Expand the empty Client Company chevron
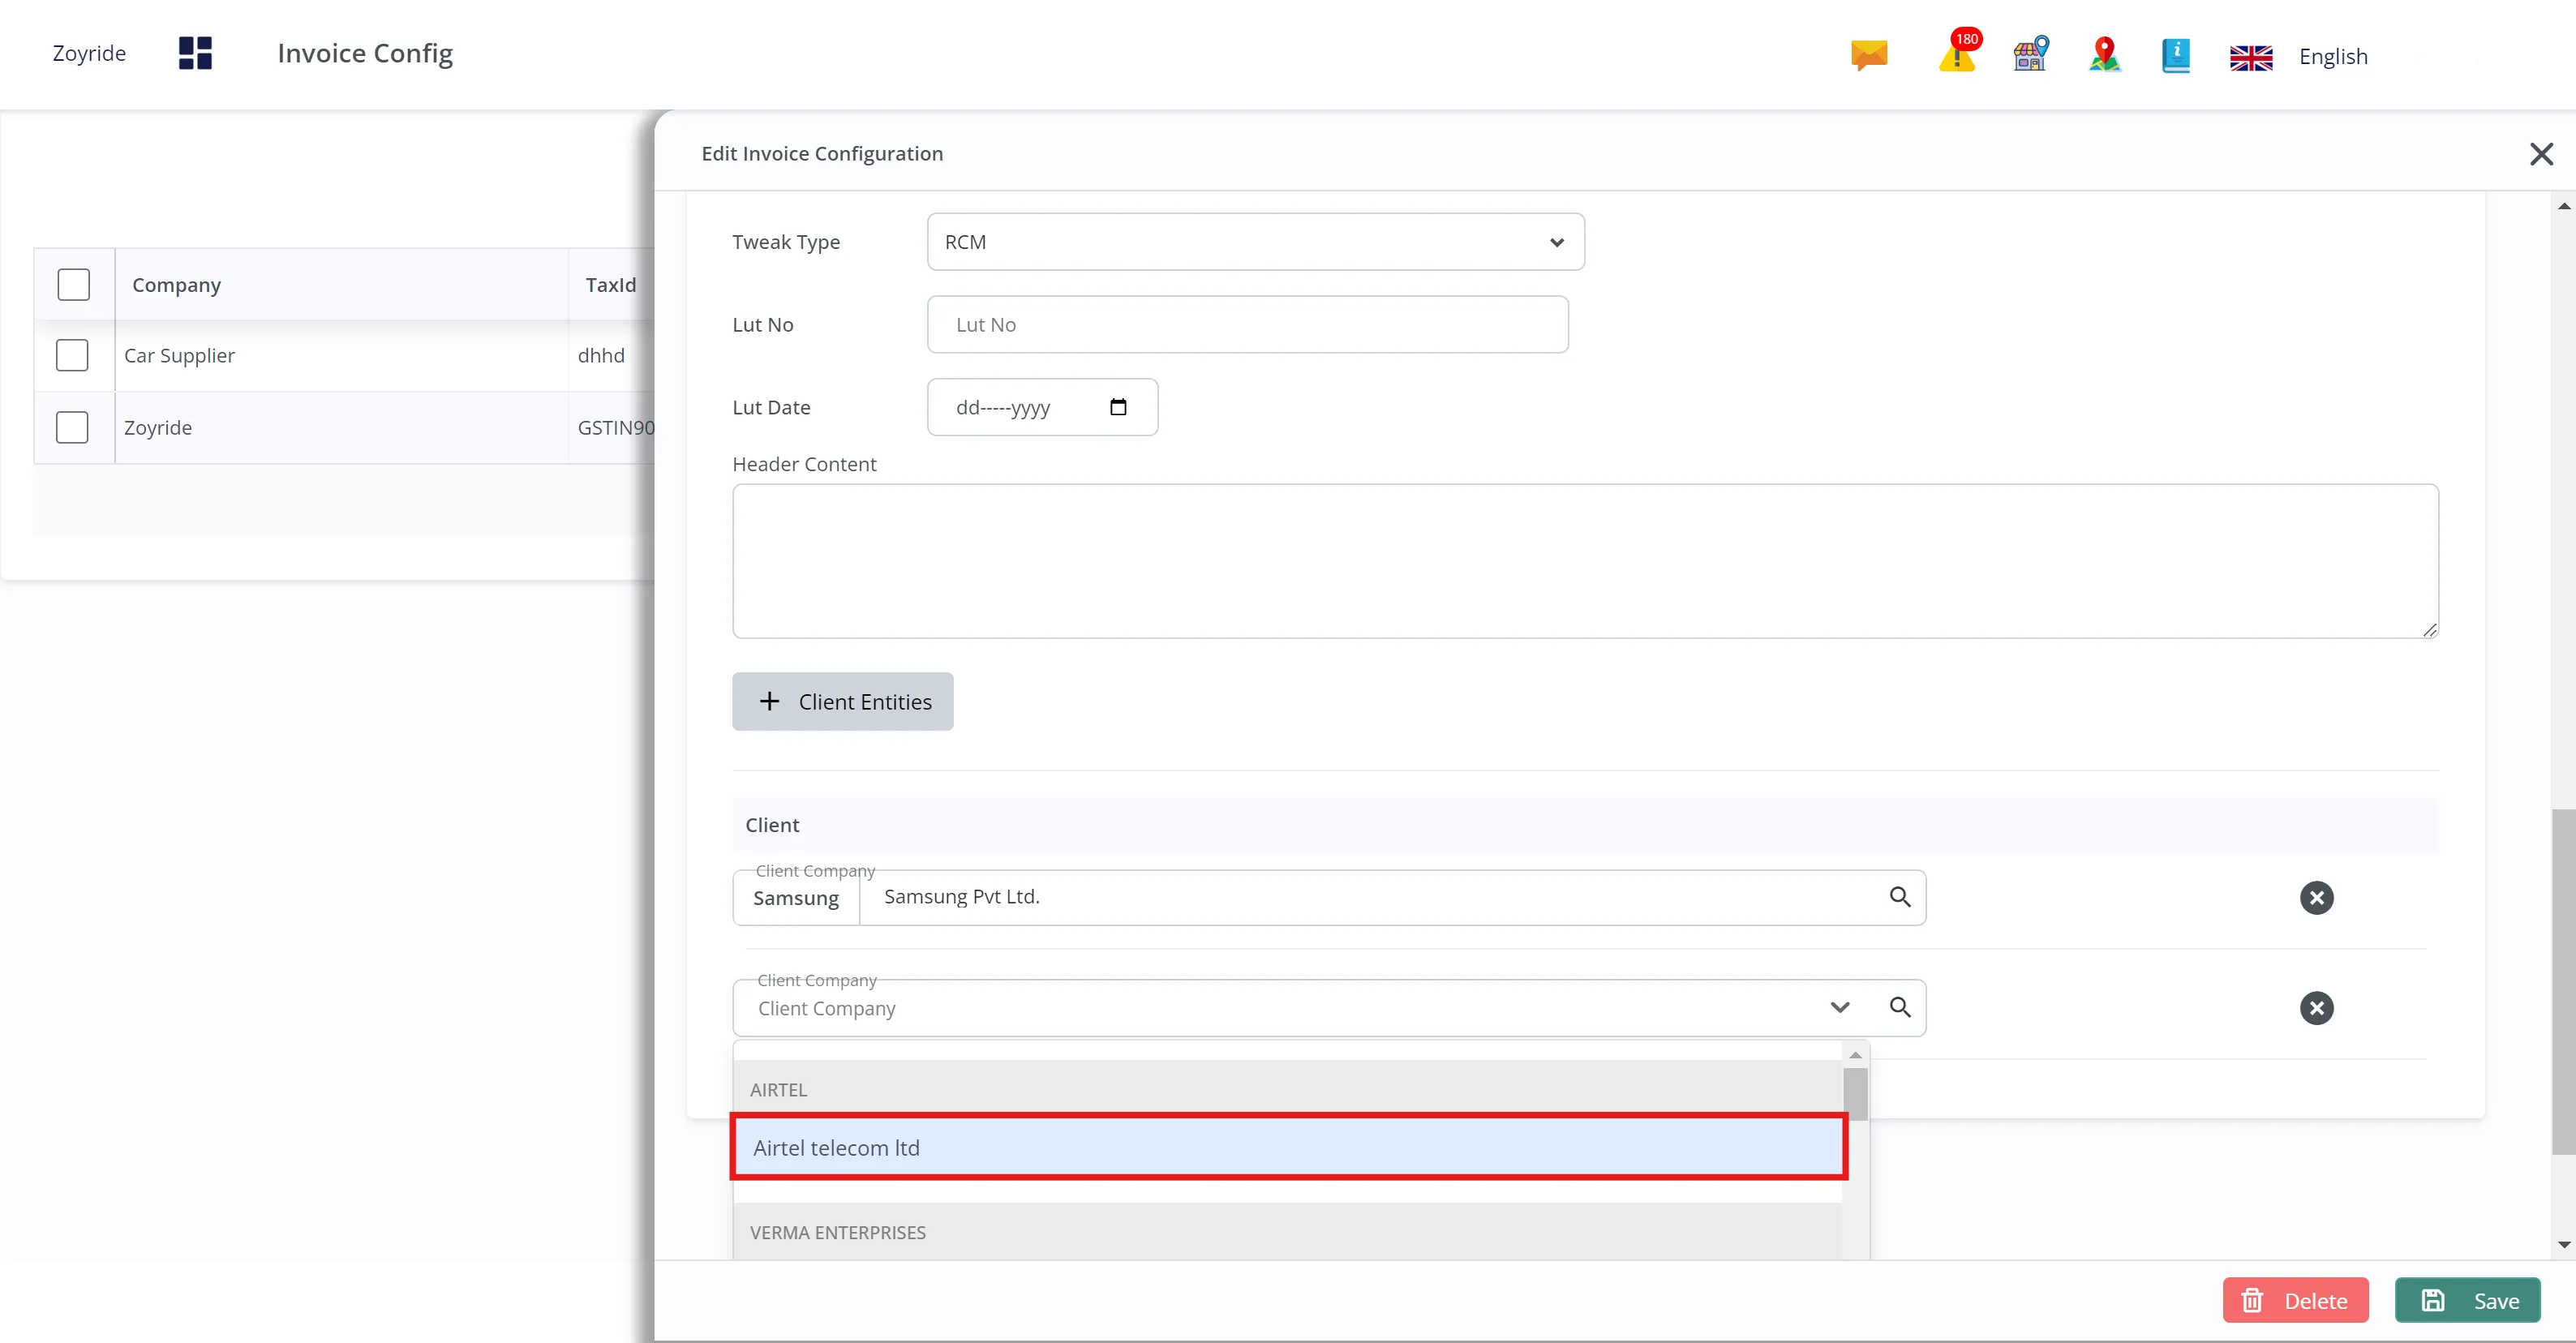 [1840, 1007]
